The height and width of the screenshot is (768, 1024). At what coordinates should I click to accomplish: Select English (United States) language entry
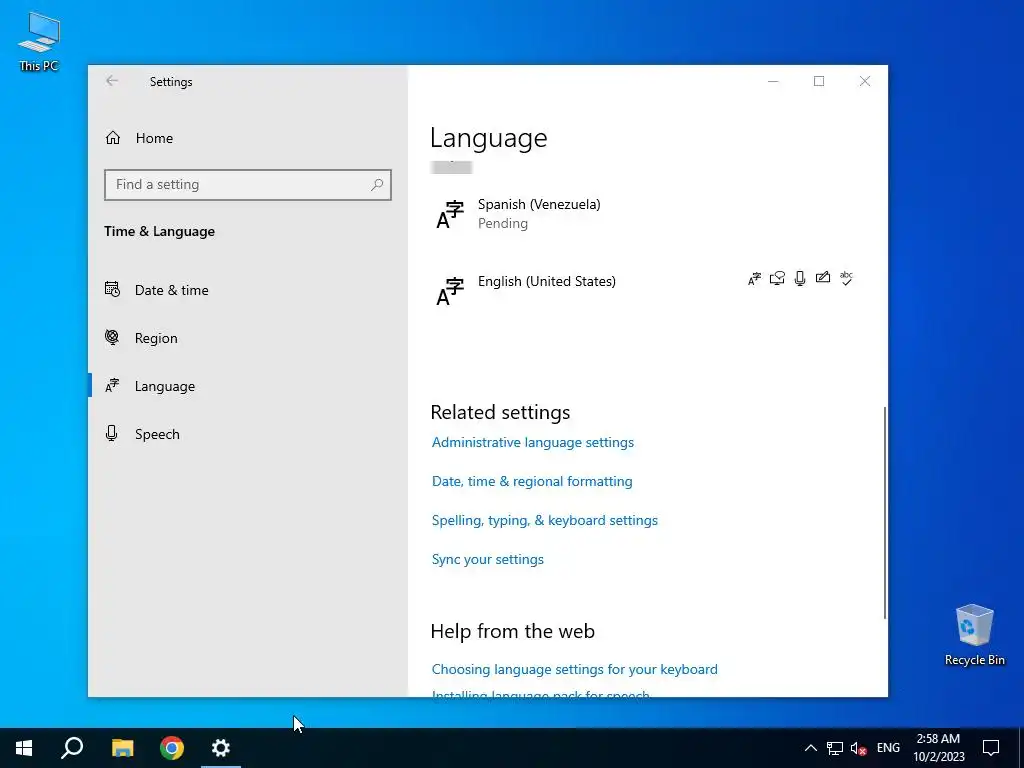point(647,291)
